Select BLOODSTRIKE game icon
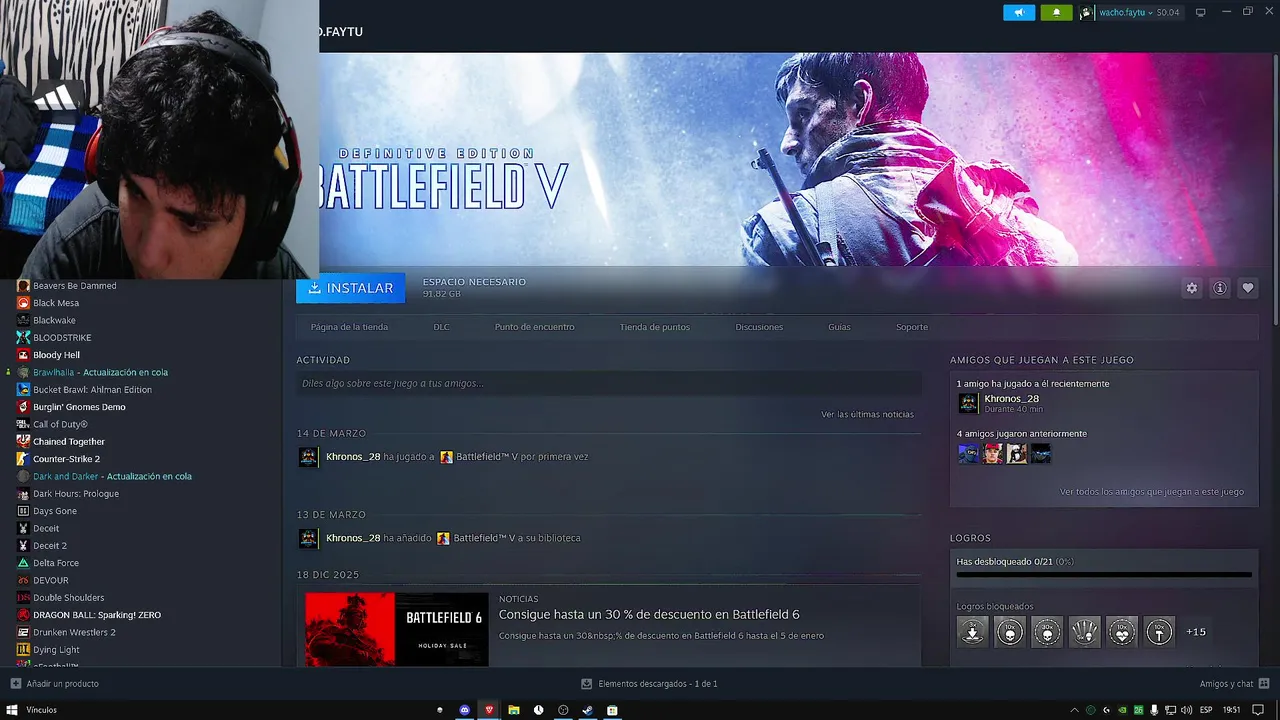 (x=23, y=338)
